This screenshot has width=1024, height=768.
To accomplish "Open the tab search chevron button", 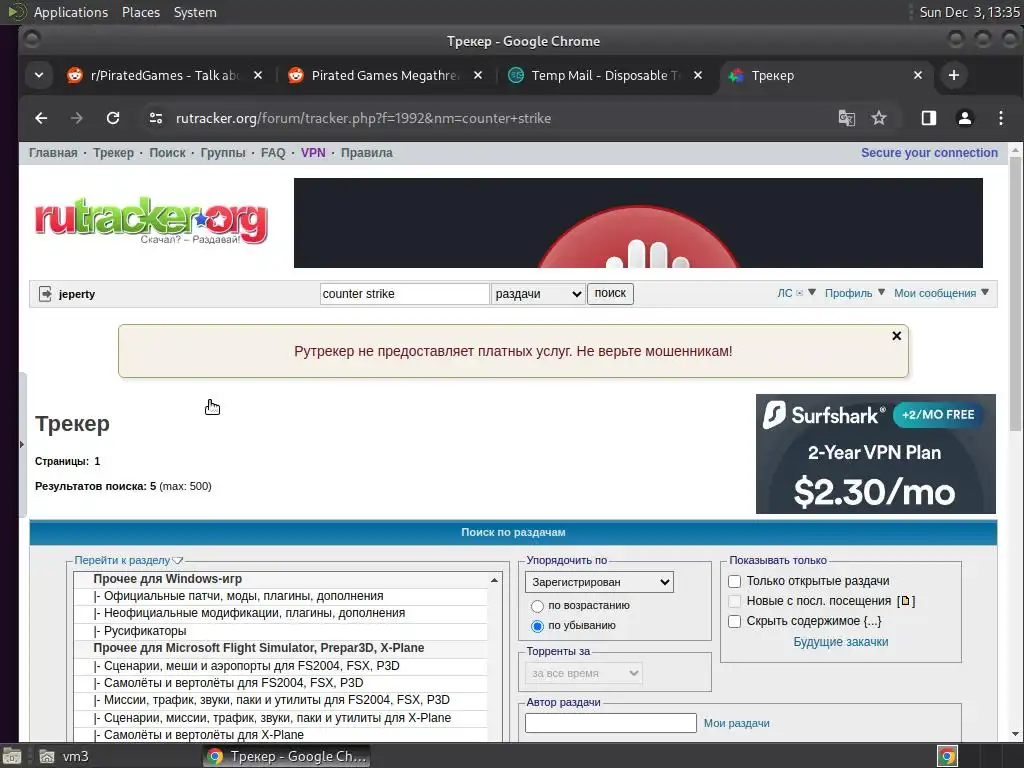I will tap(39, 75).
